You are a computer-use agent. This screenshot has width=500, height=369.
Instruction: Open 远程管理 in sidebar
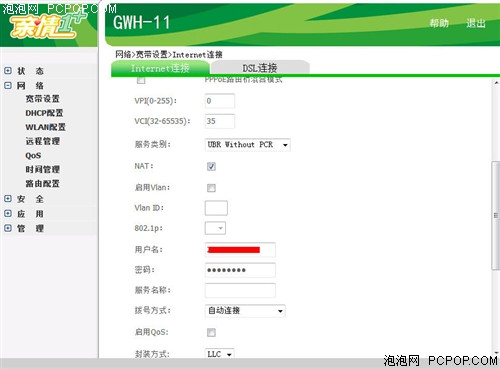pos(42,141)
